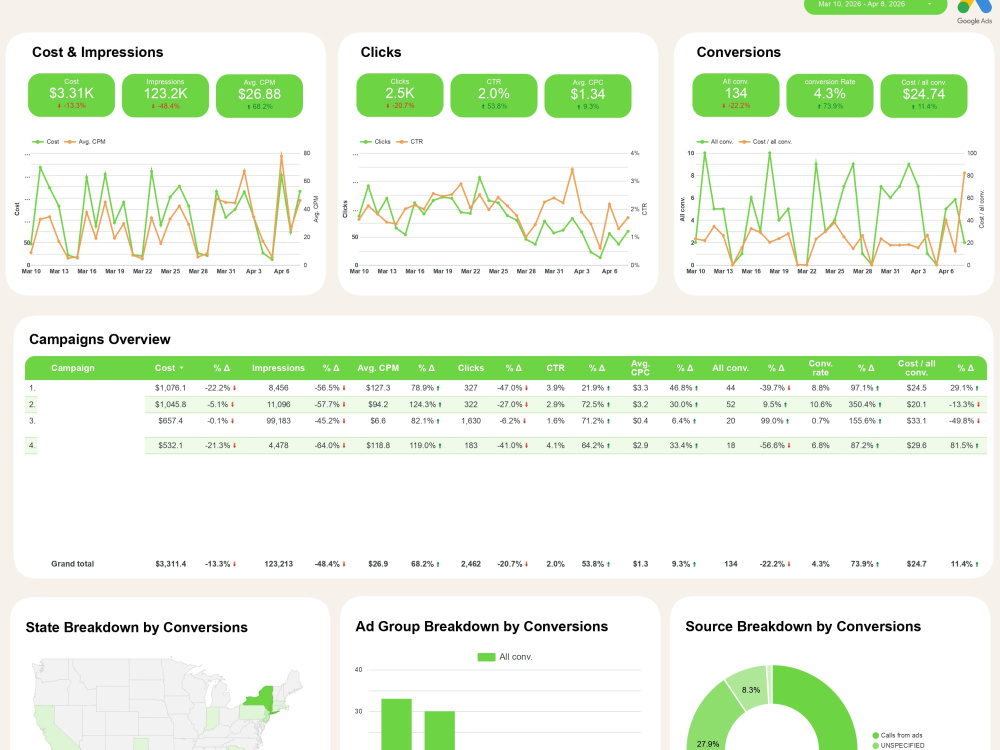The image size is (1000, 750).
Task: Select the CTR 2.0% scorecard
Action: click(x=494, y=95)
